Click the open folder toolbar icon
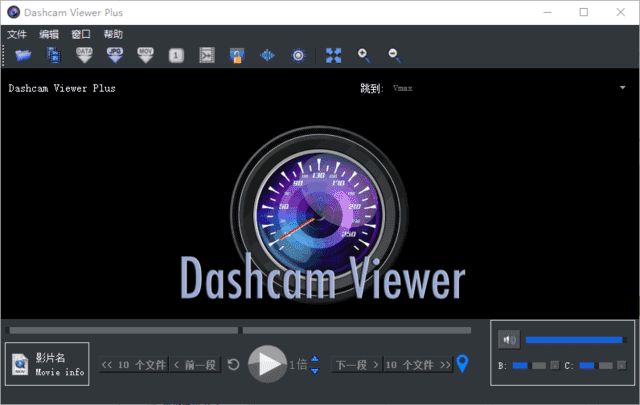This screenshot has width=640, height=405. click(21, 55)
